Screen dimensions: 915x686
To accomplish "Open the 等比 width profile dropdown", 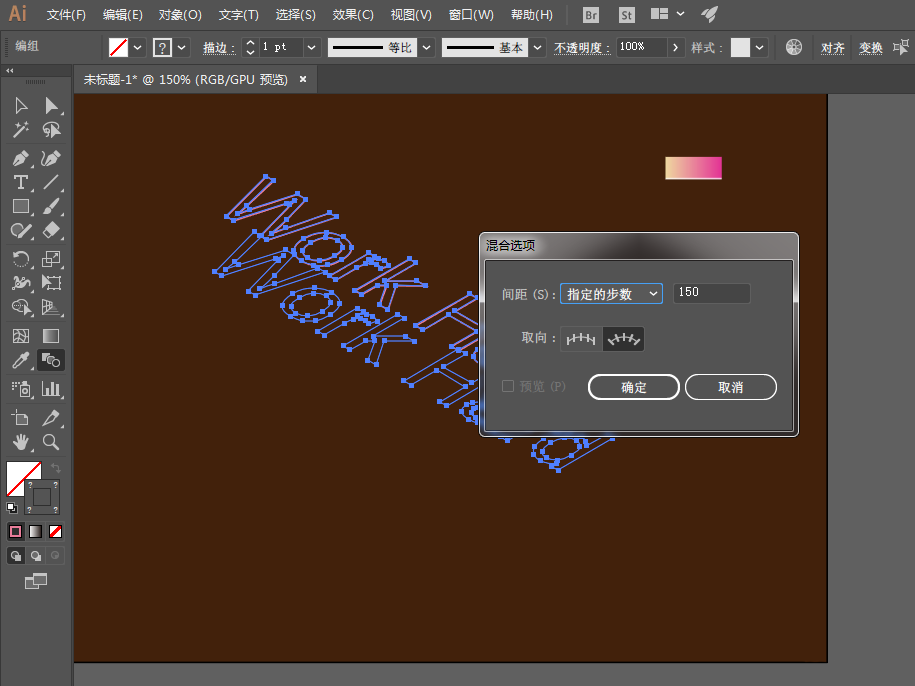I will click(427, 48).
